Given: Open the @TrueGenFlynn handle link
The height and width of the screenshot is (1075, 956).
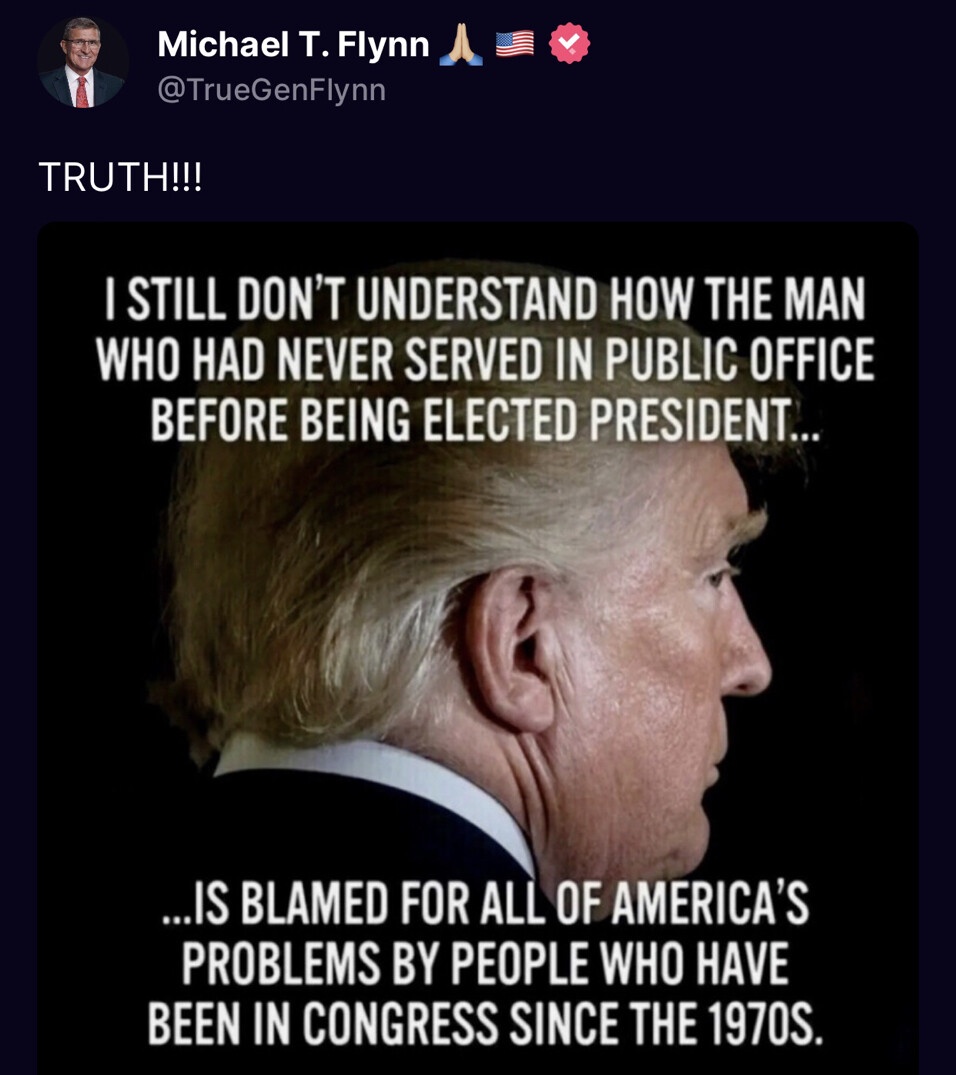Looking at the screenshot, I should 272,90.
